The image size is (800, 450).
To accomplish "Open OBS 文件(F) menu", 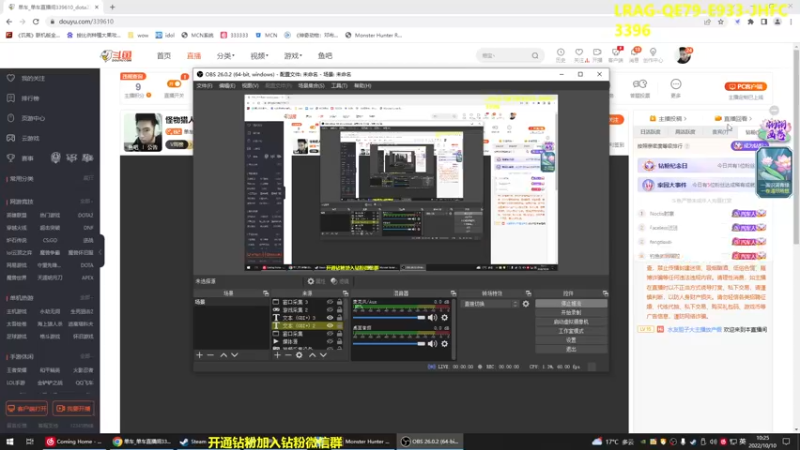I will 205,86.
